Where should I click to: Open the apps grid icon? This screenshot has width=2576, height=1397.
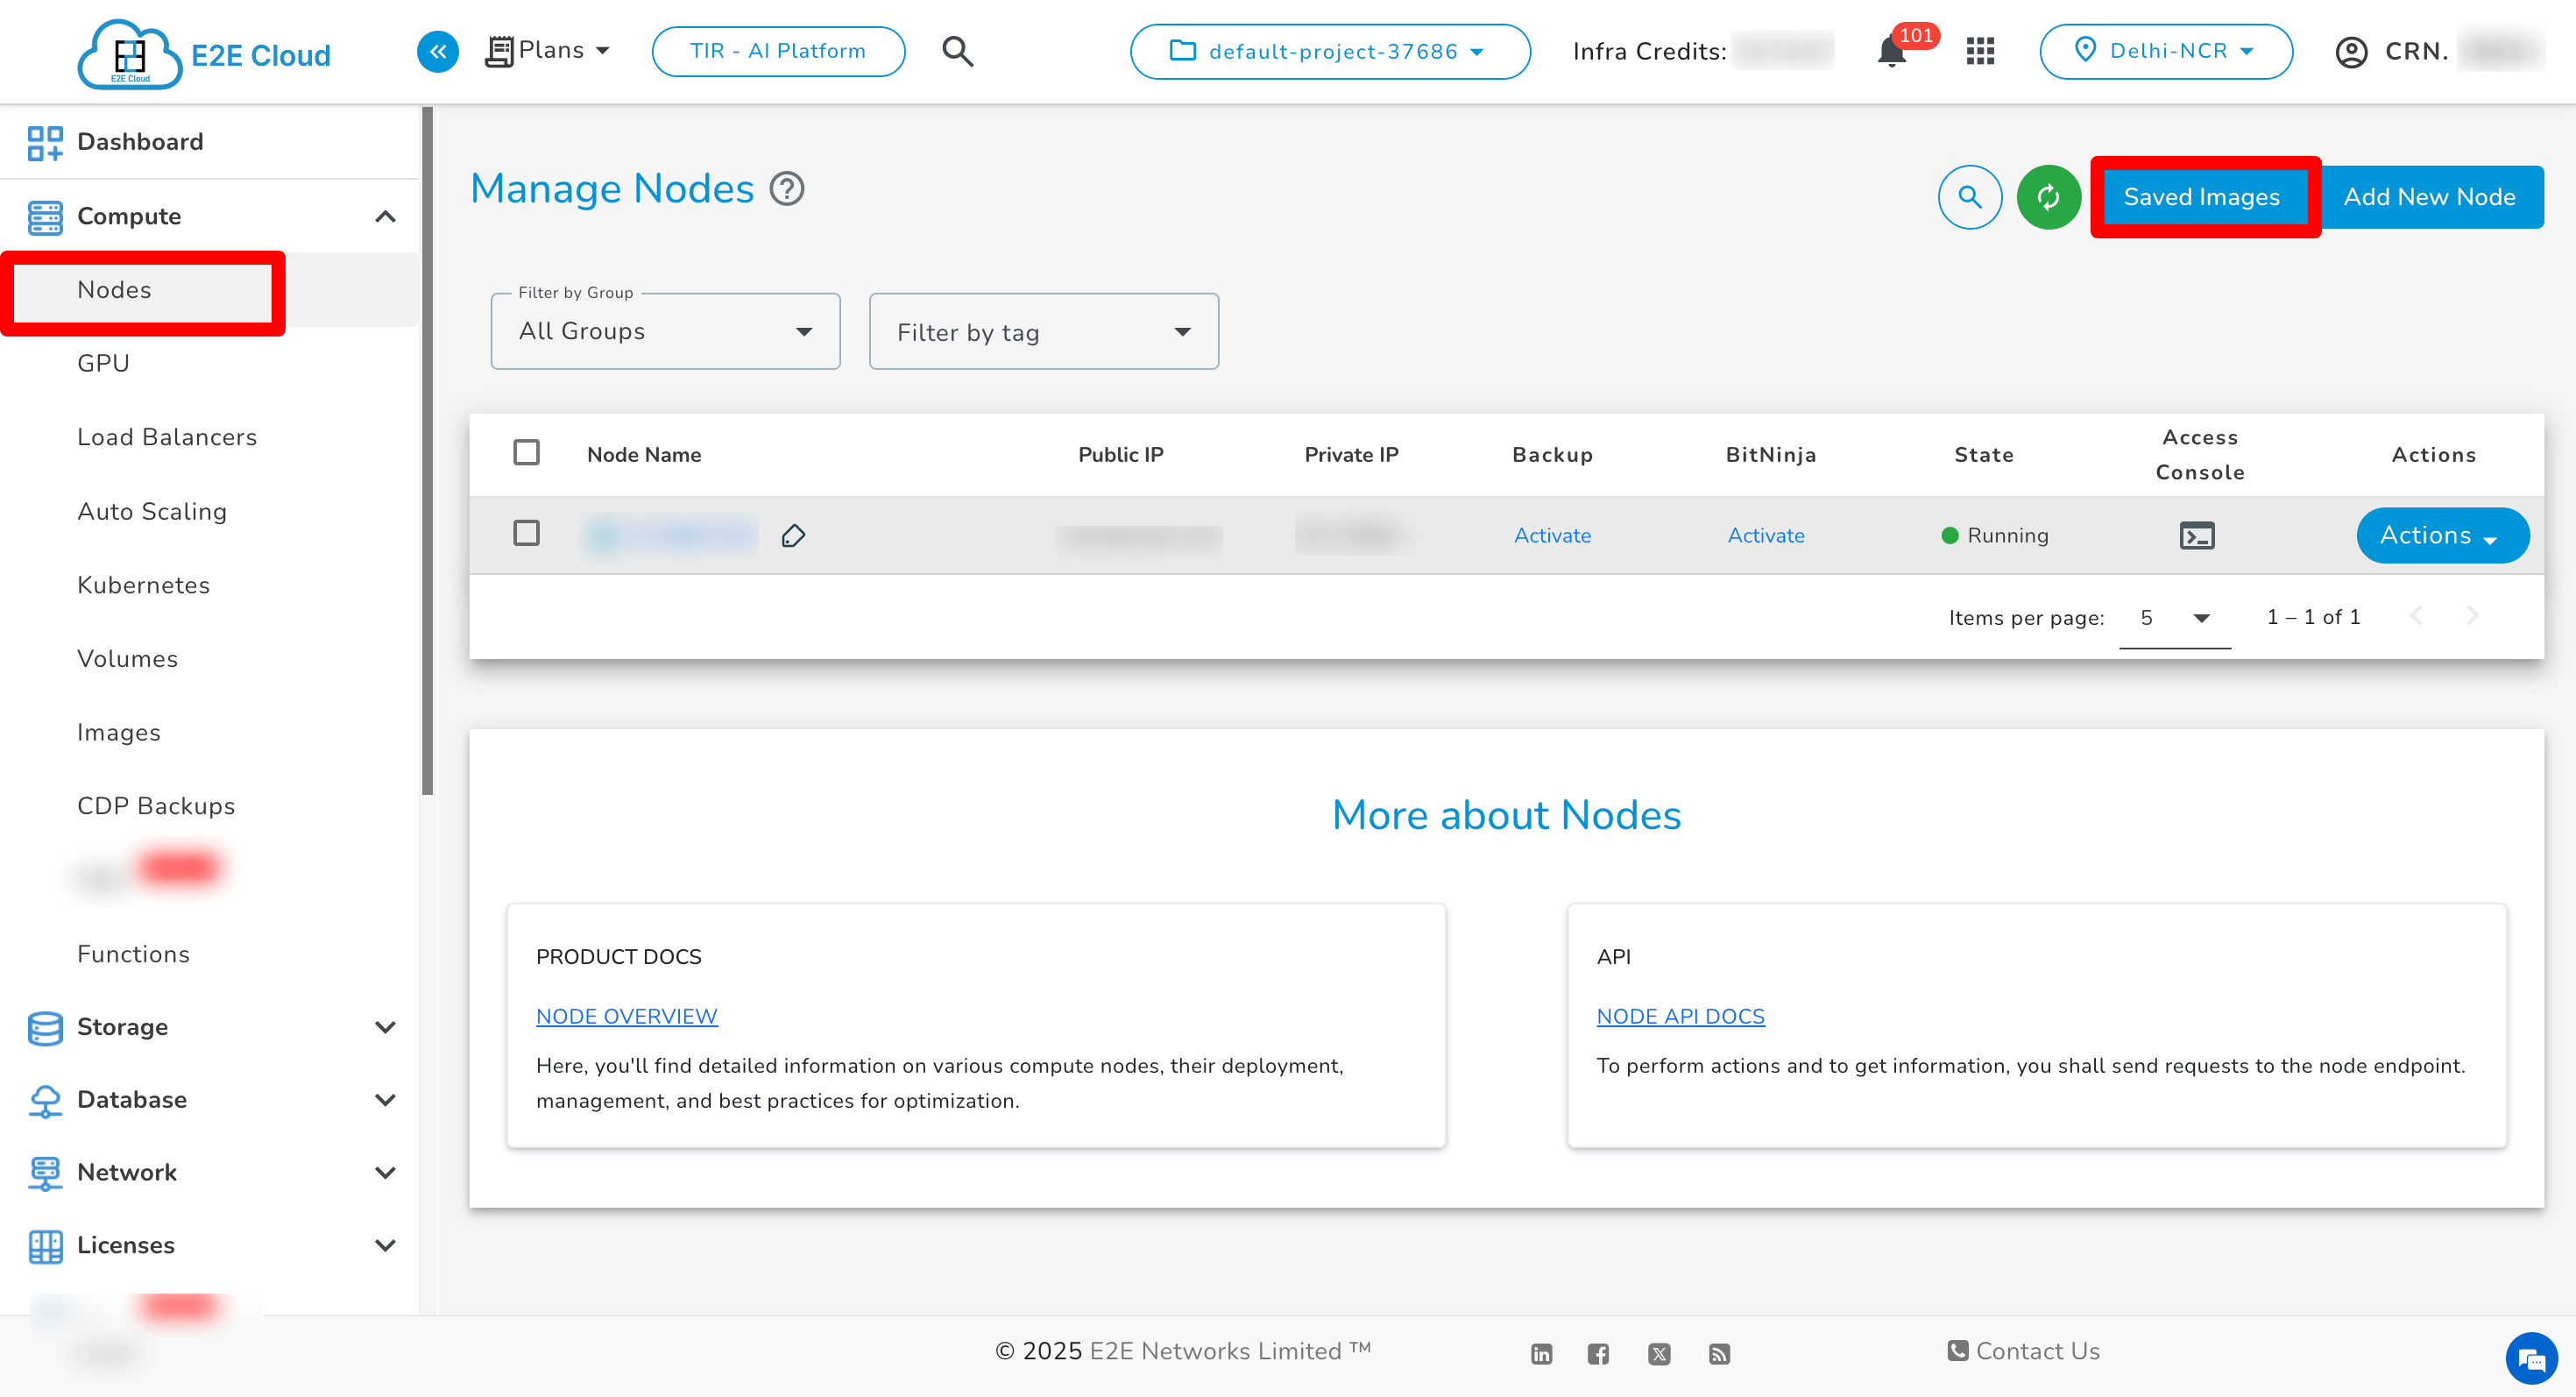1980,51
